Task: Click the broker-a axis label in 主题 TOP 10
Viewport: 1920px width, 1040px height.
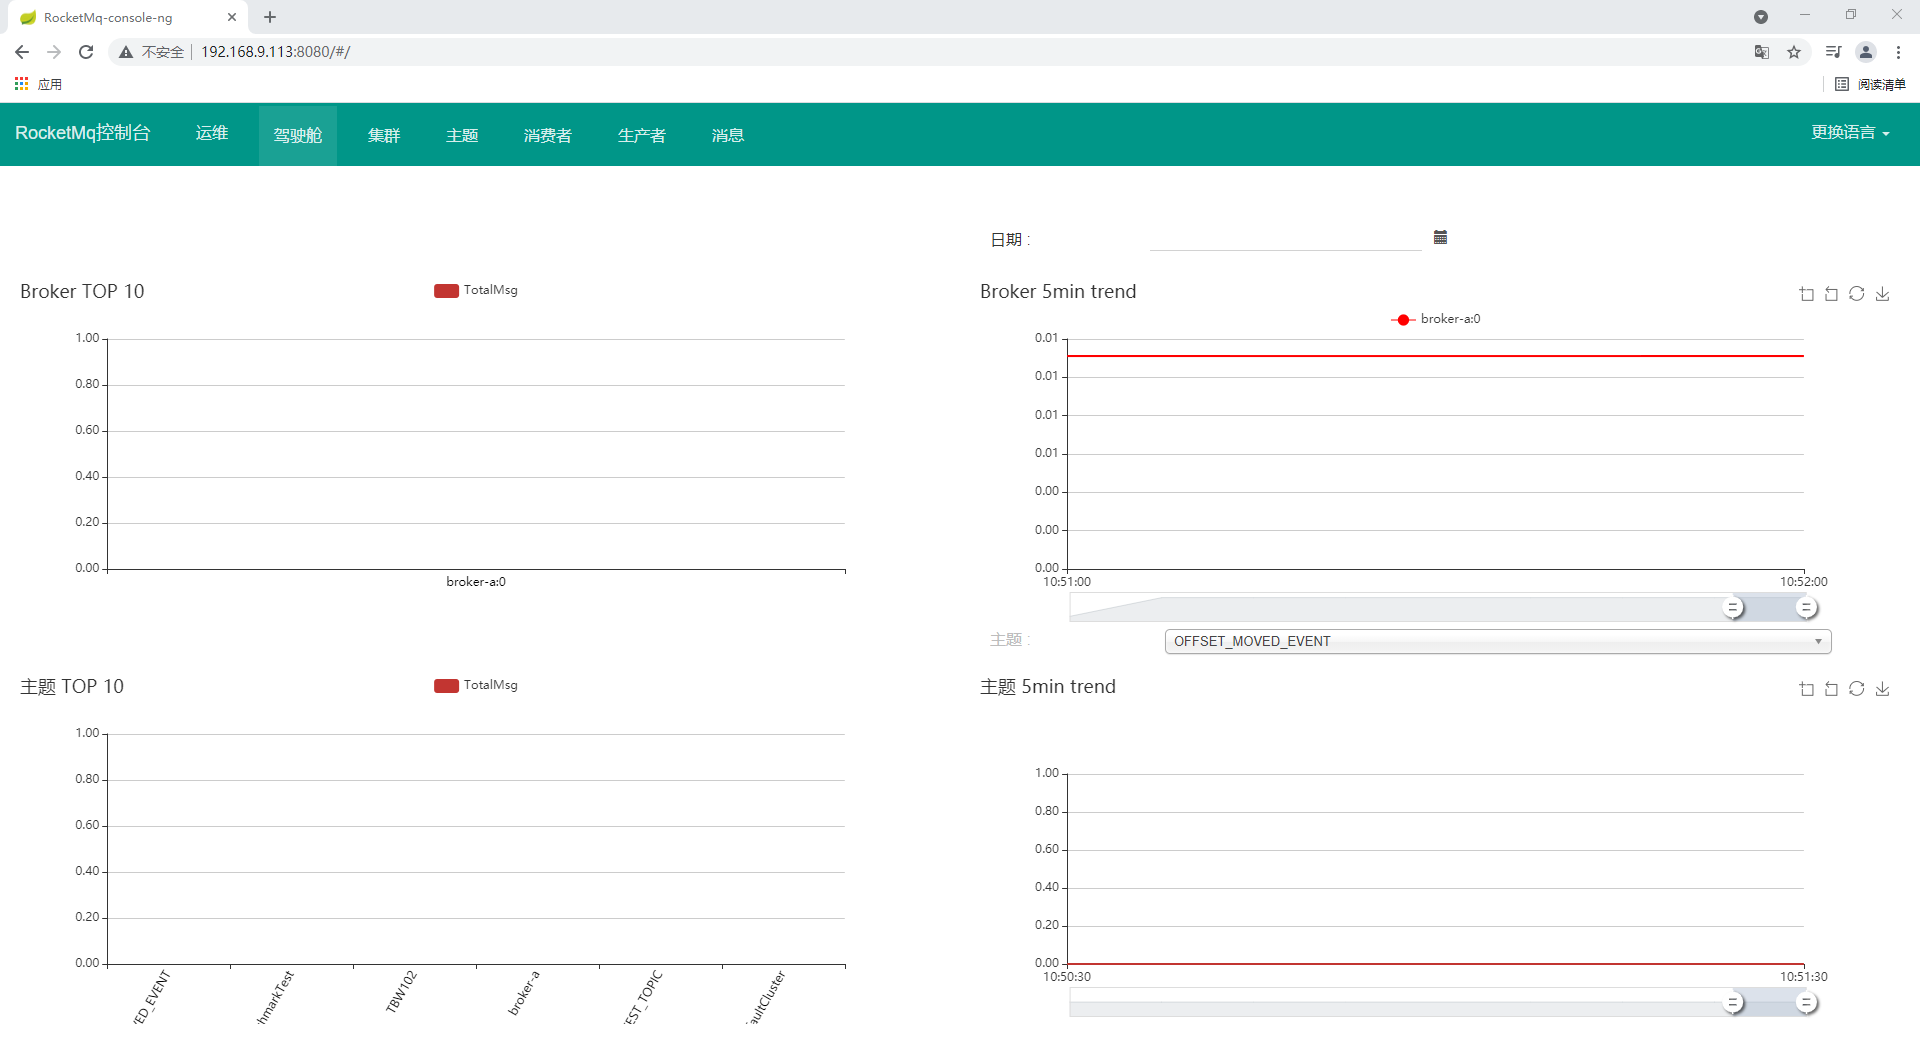Action: coord(524,993)
